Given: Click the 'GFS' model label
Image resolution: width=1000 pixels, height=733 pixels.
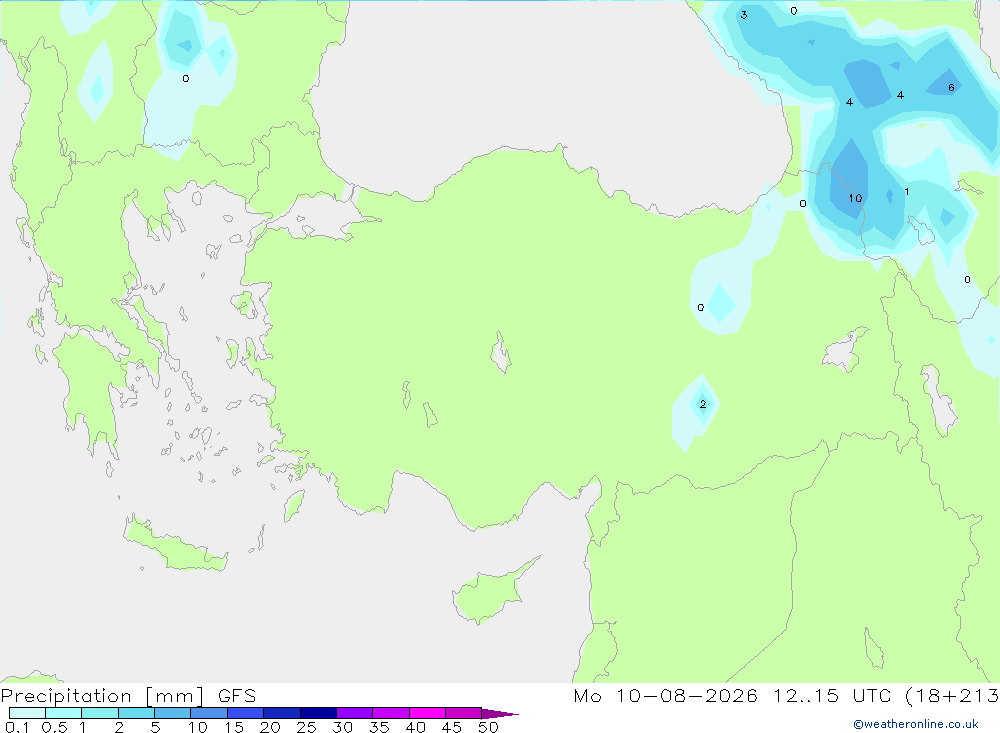Looking at the screenshot, I should (237, 696).
